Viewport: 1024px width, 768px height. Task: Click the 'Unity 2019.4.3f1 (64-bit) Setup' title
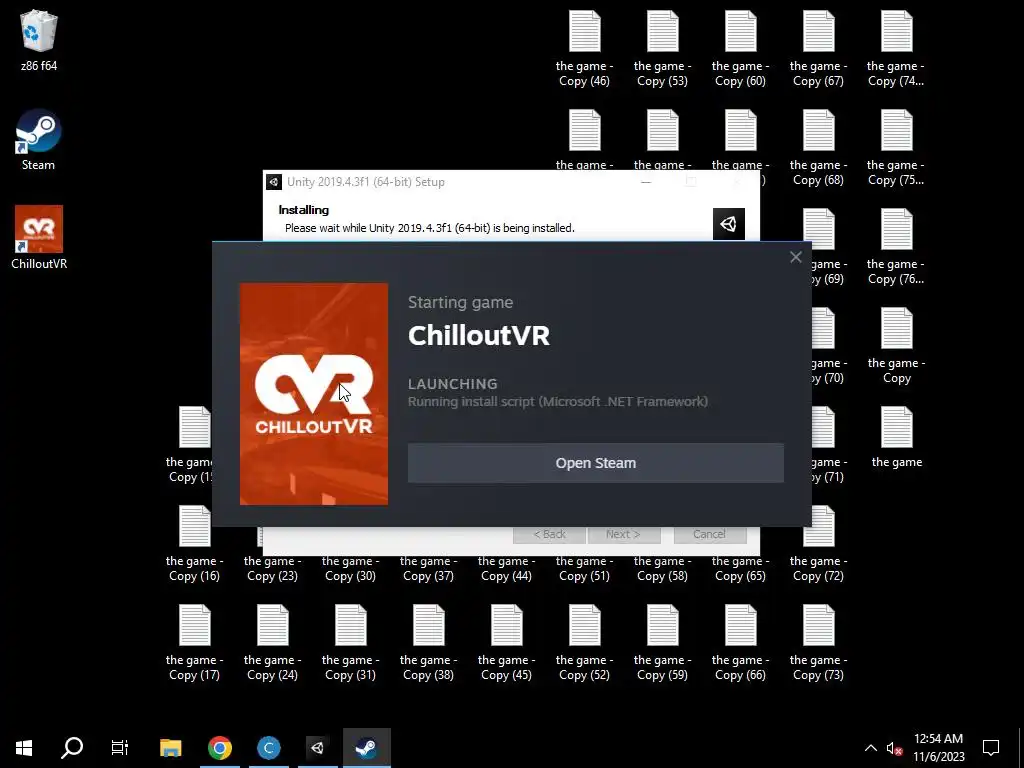point(366,182)
